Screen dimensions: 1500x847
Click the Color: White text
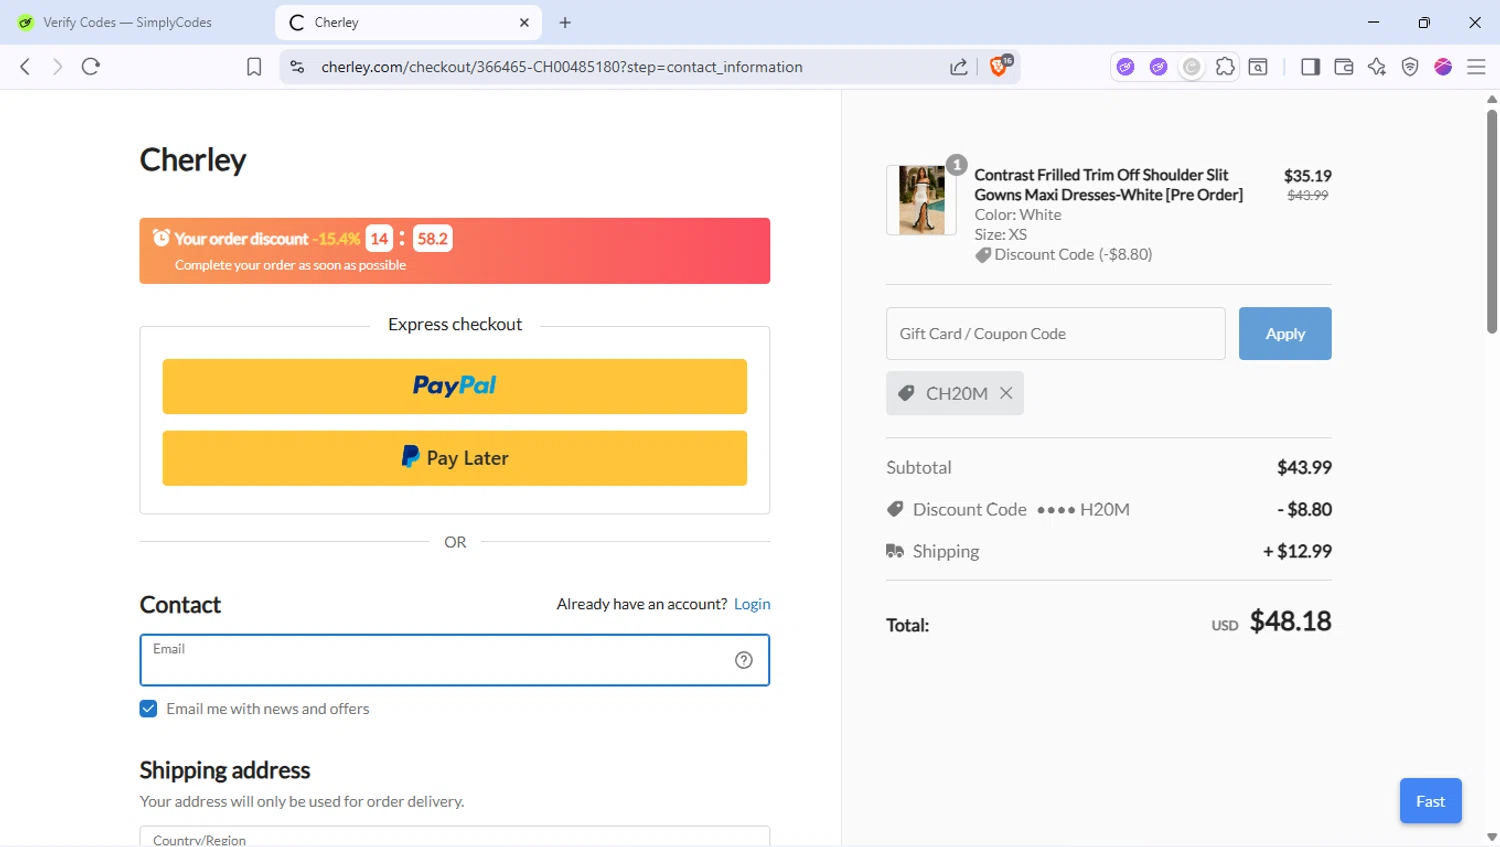point(1018,214)
